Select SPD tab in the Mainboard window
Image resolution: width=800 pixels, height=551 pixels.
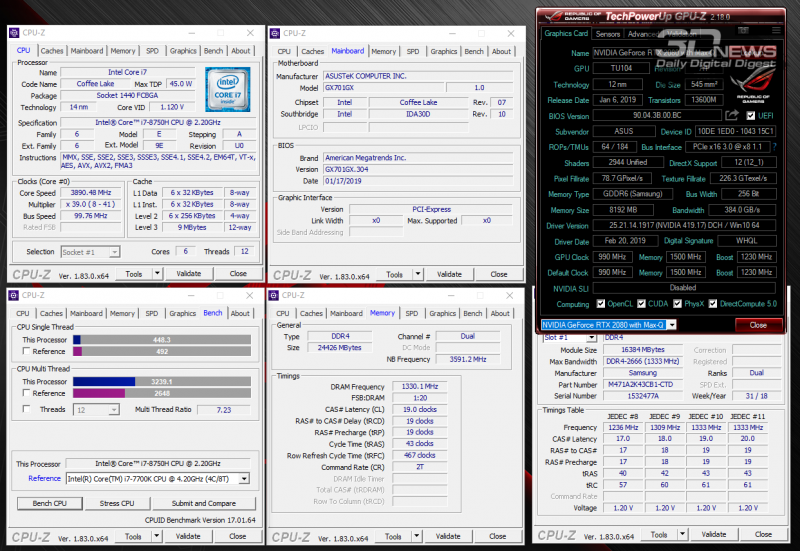point(413,52)
